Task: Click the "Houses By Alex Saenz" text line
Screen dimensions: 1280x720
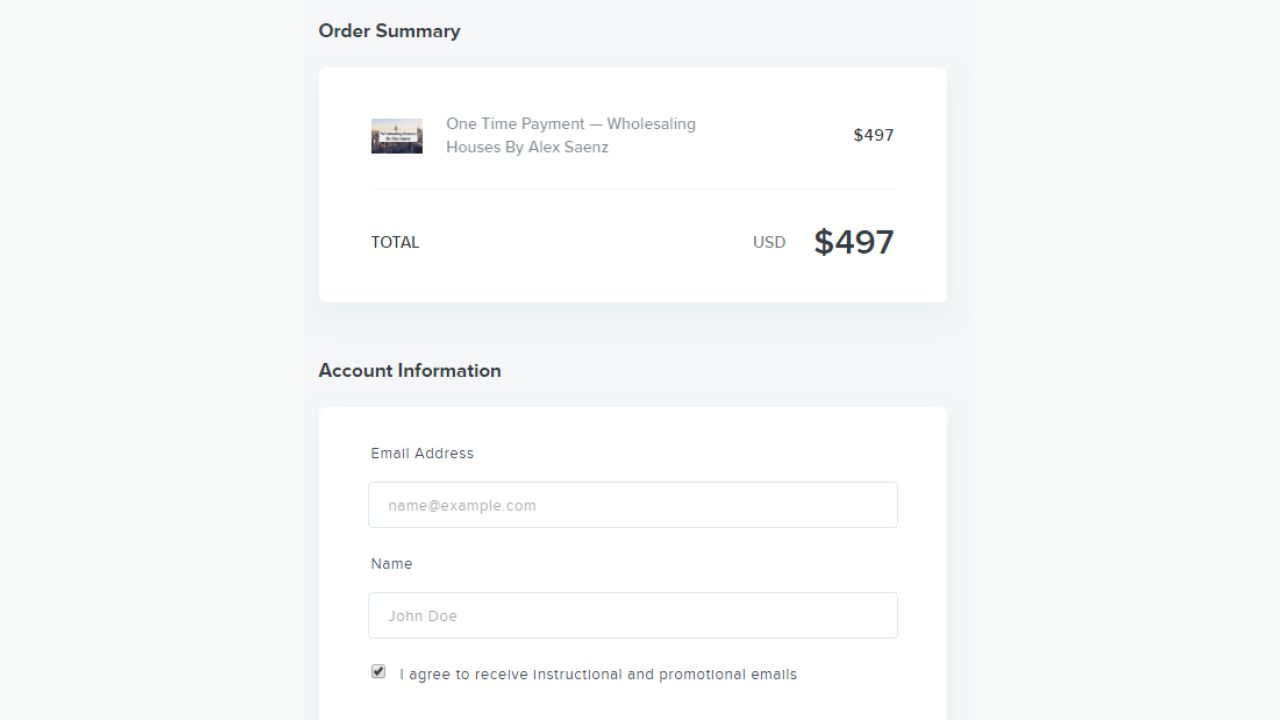Action: 527,147
